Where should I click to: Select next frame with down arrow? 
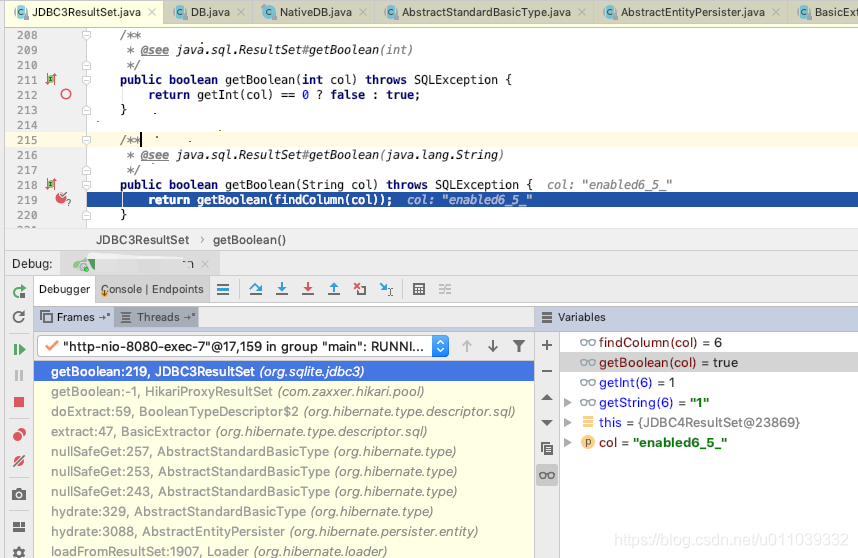pos(493,346)
